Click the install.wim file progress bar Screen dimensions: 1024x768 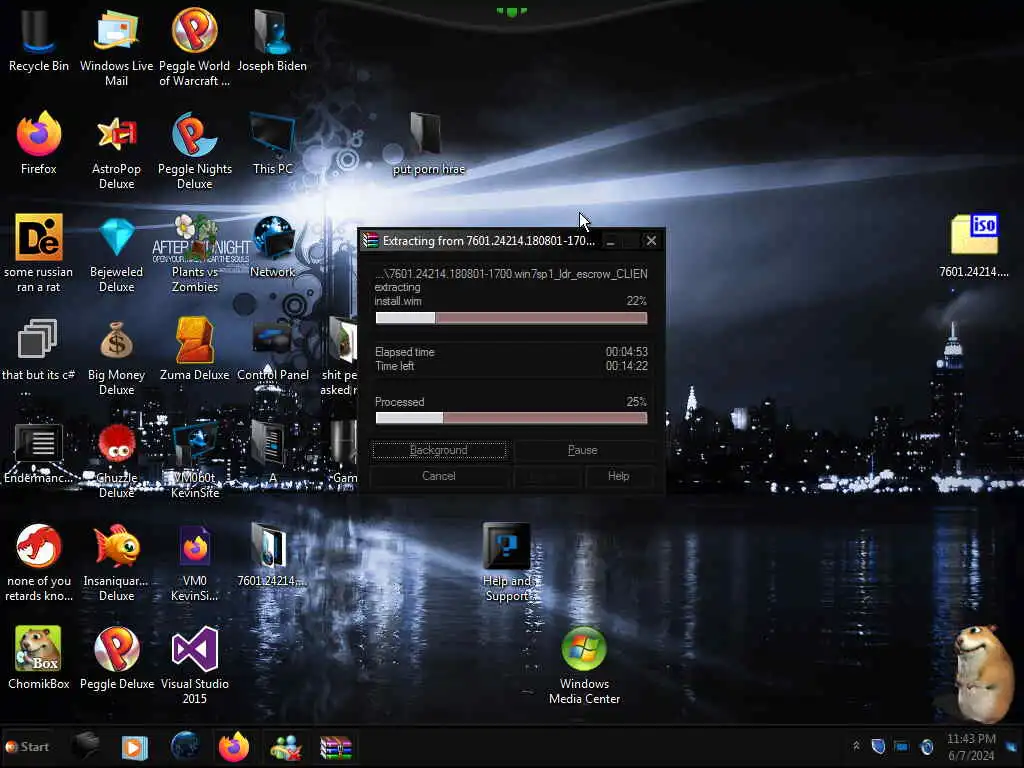click(511, 318)
